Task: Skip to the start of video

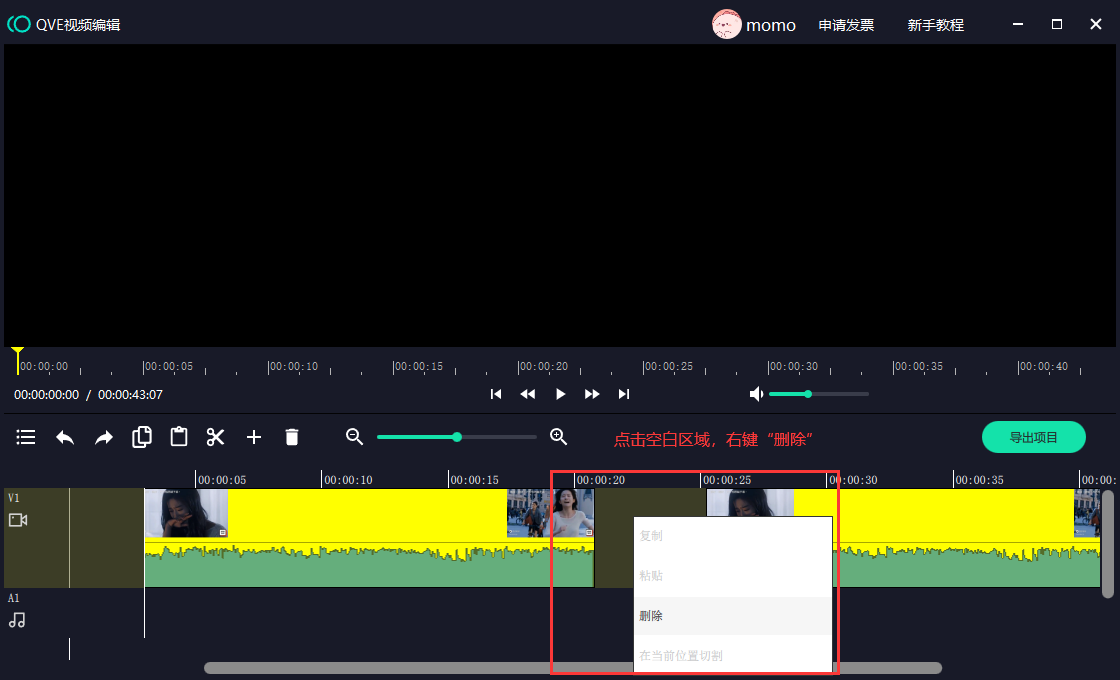Action: [x=496, y=394]
